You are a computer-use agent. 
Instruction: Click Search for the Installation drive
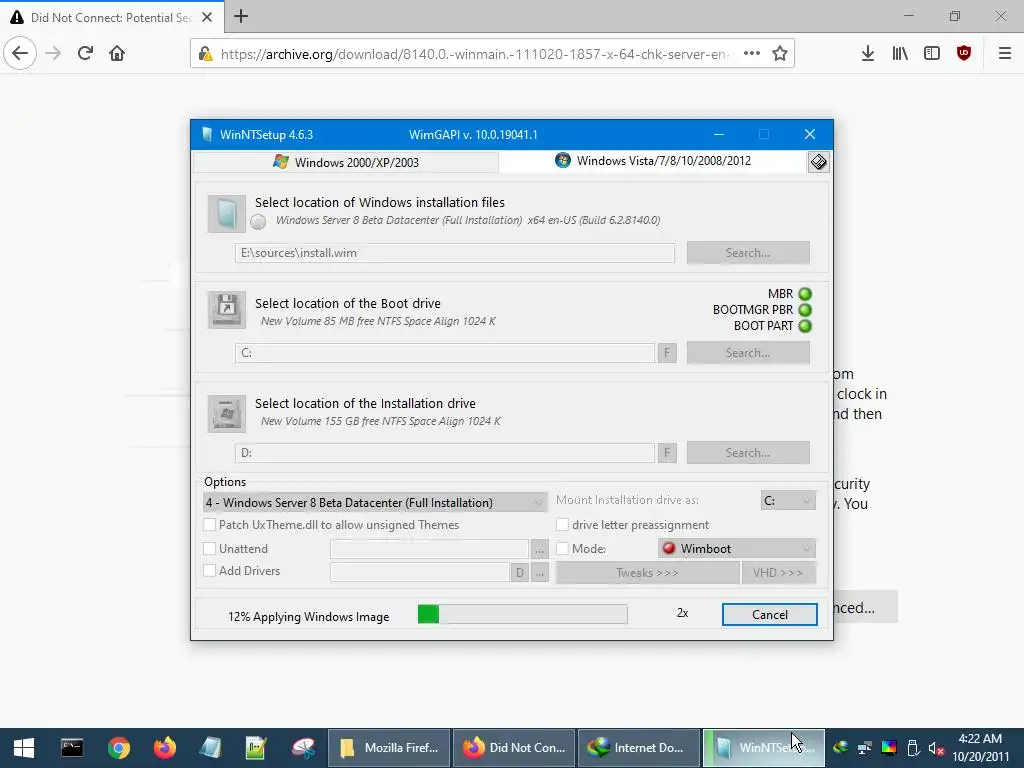748,453
